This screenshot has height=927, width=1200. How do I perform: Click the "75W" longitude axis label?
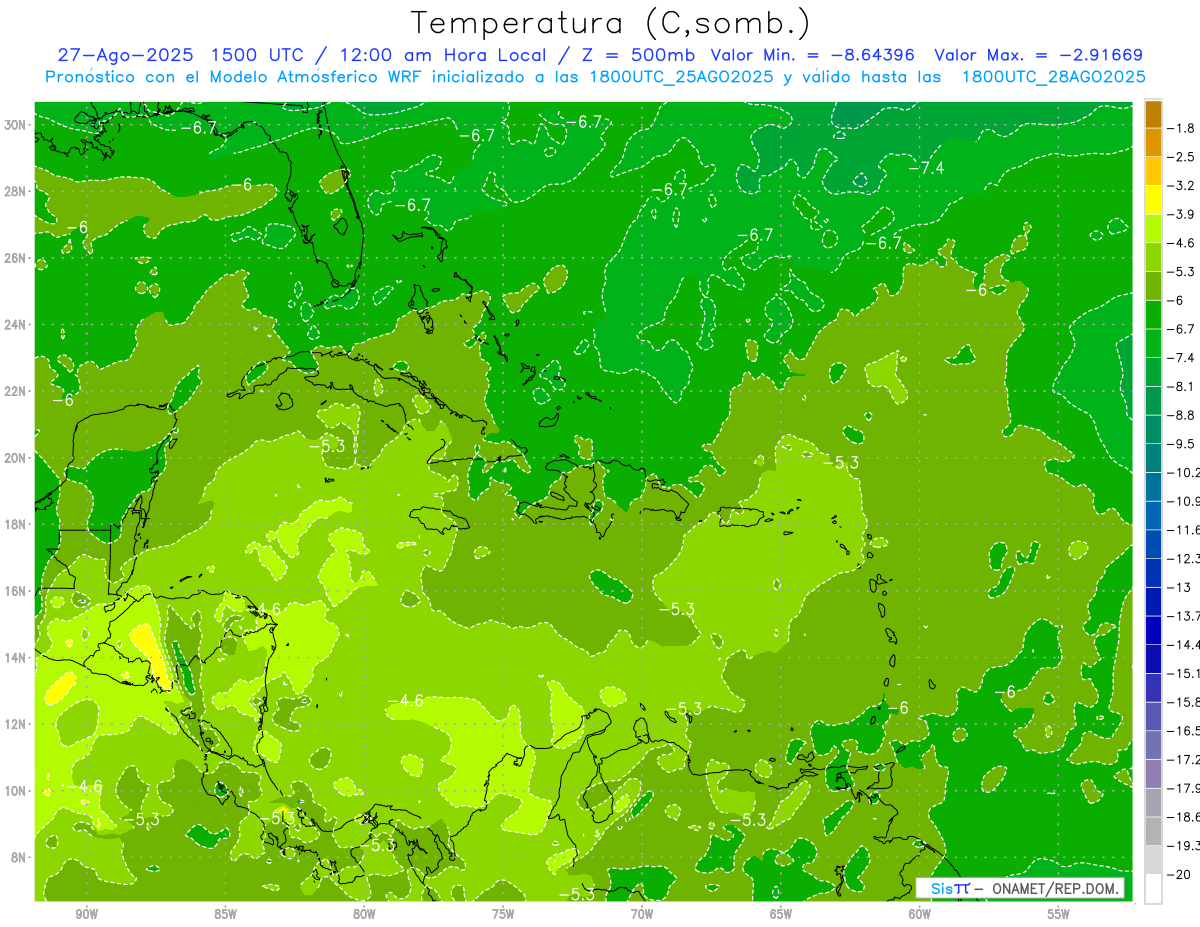pyautogui.click(x=503, y=914)
